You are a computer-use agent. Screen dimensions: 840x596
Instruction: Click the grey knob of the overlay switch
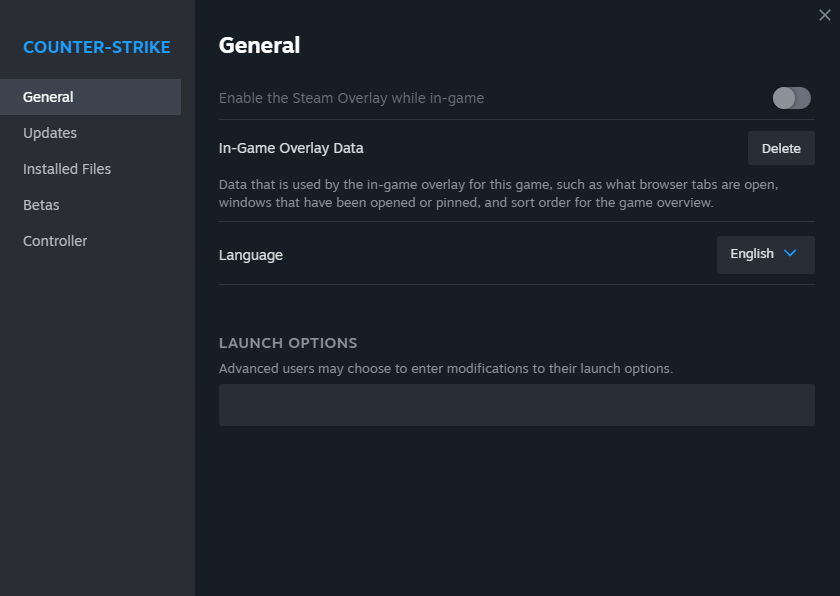pyautogui.click(x=785, y=98)
